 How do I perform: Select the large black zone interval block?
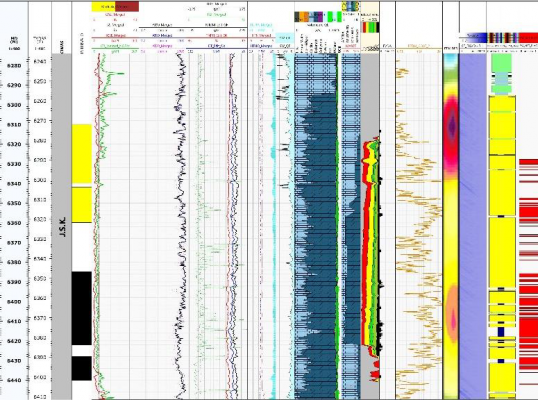(82, 308)
